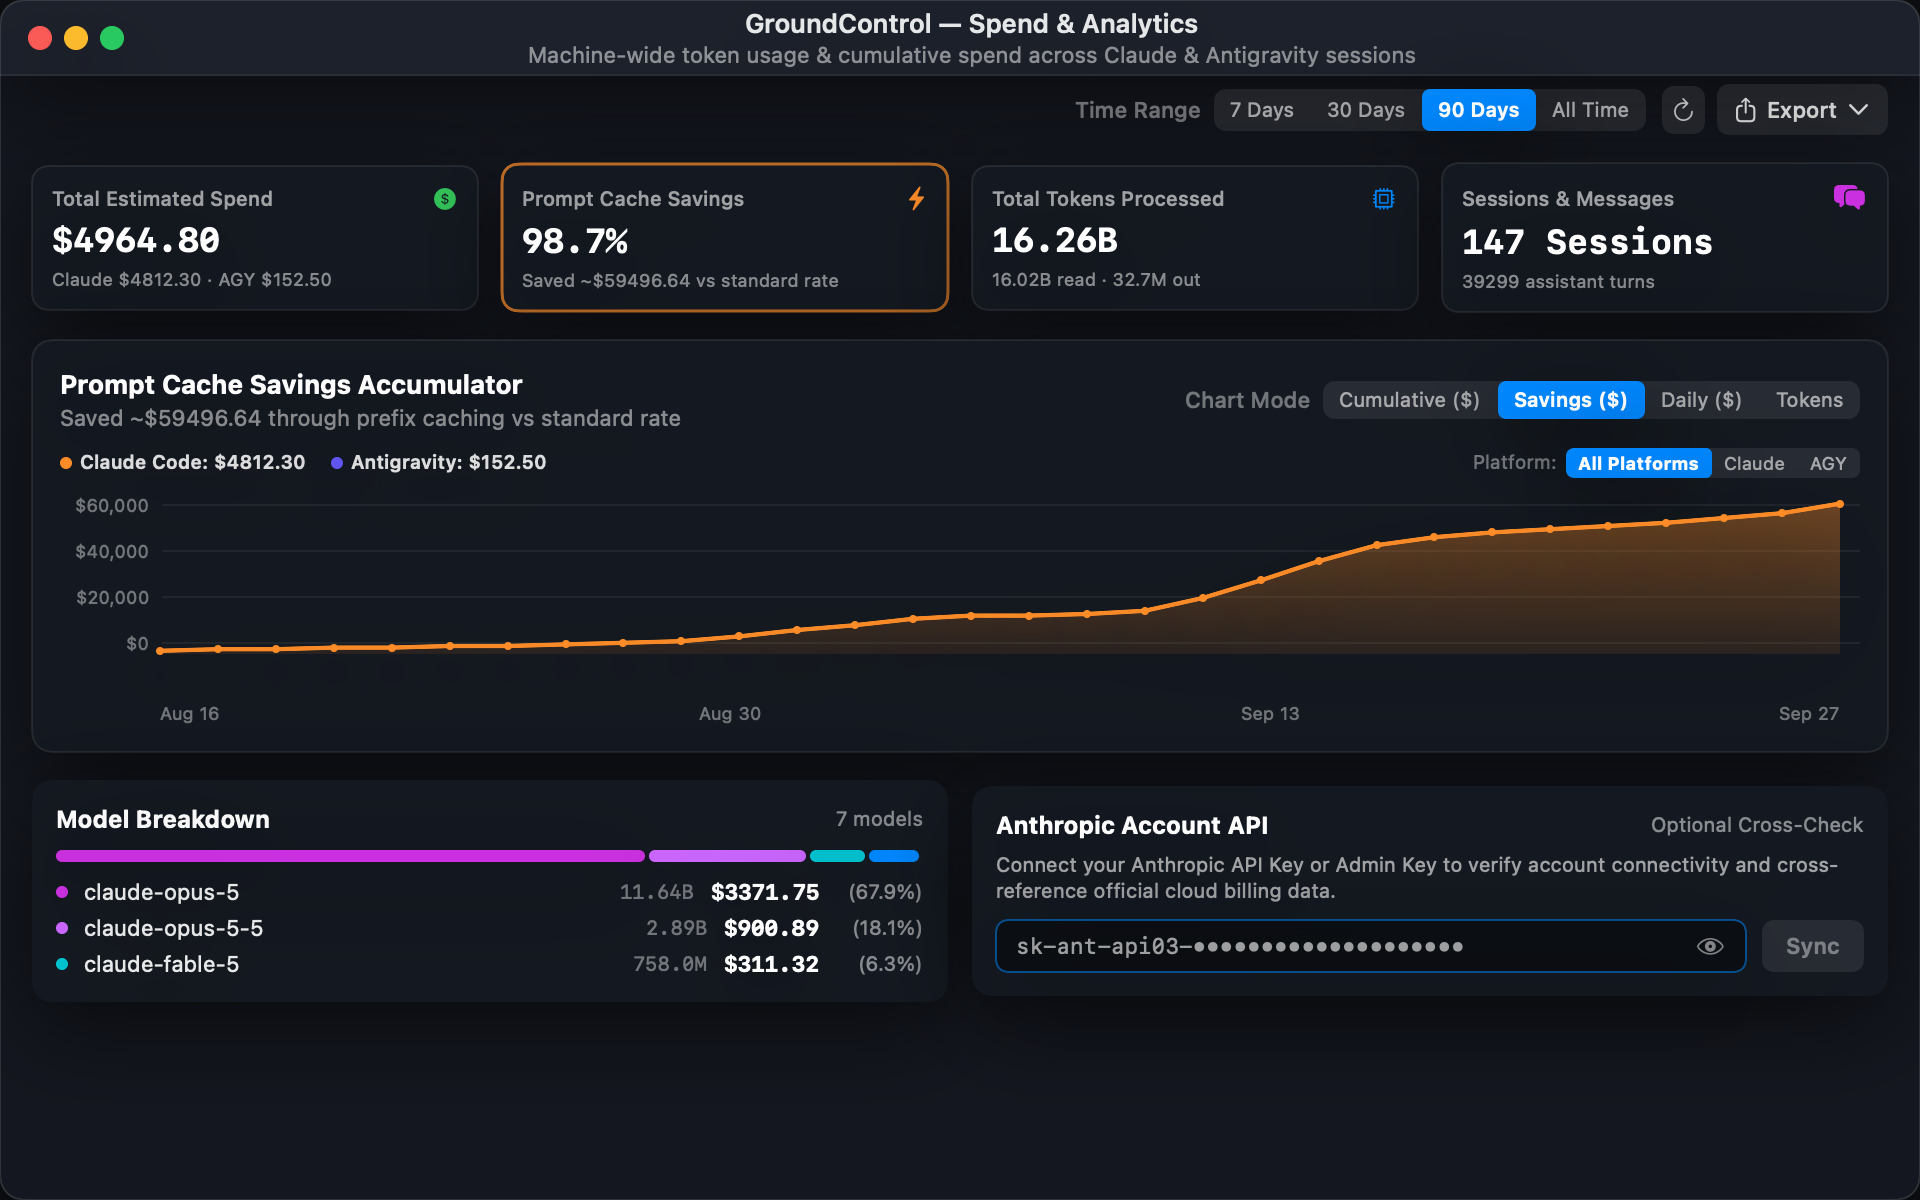Image resolution: width=1920 pixels, height=1200 pixels.
Task: Click the 147 Sessions value
Action: [x=1587, y=242]
